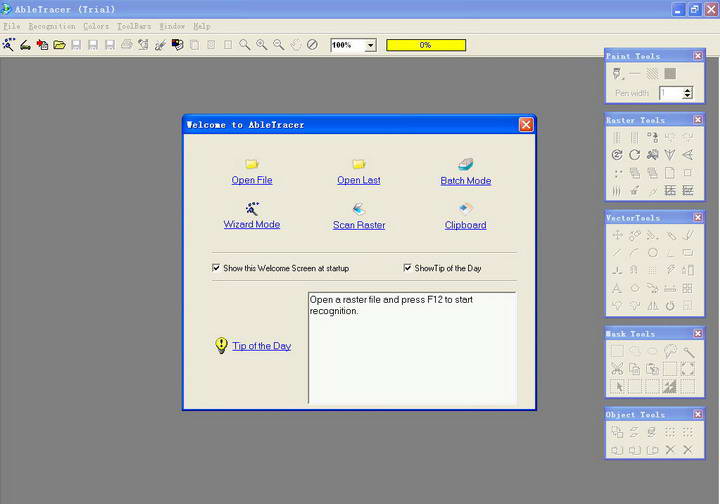This screenshot has height=504, width=720.
Task: Click the printer icon in the toolbar
Action: [x=127, y=45]
